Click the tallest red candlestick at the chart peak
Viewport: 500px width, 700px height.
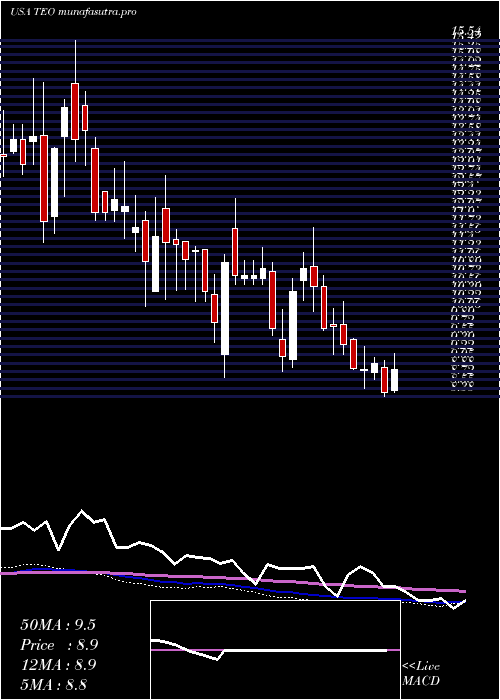[75, 111]
